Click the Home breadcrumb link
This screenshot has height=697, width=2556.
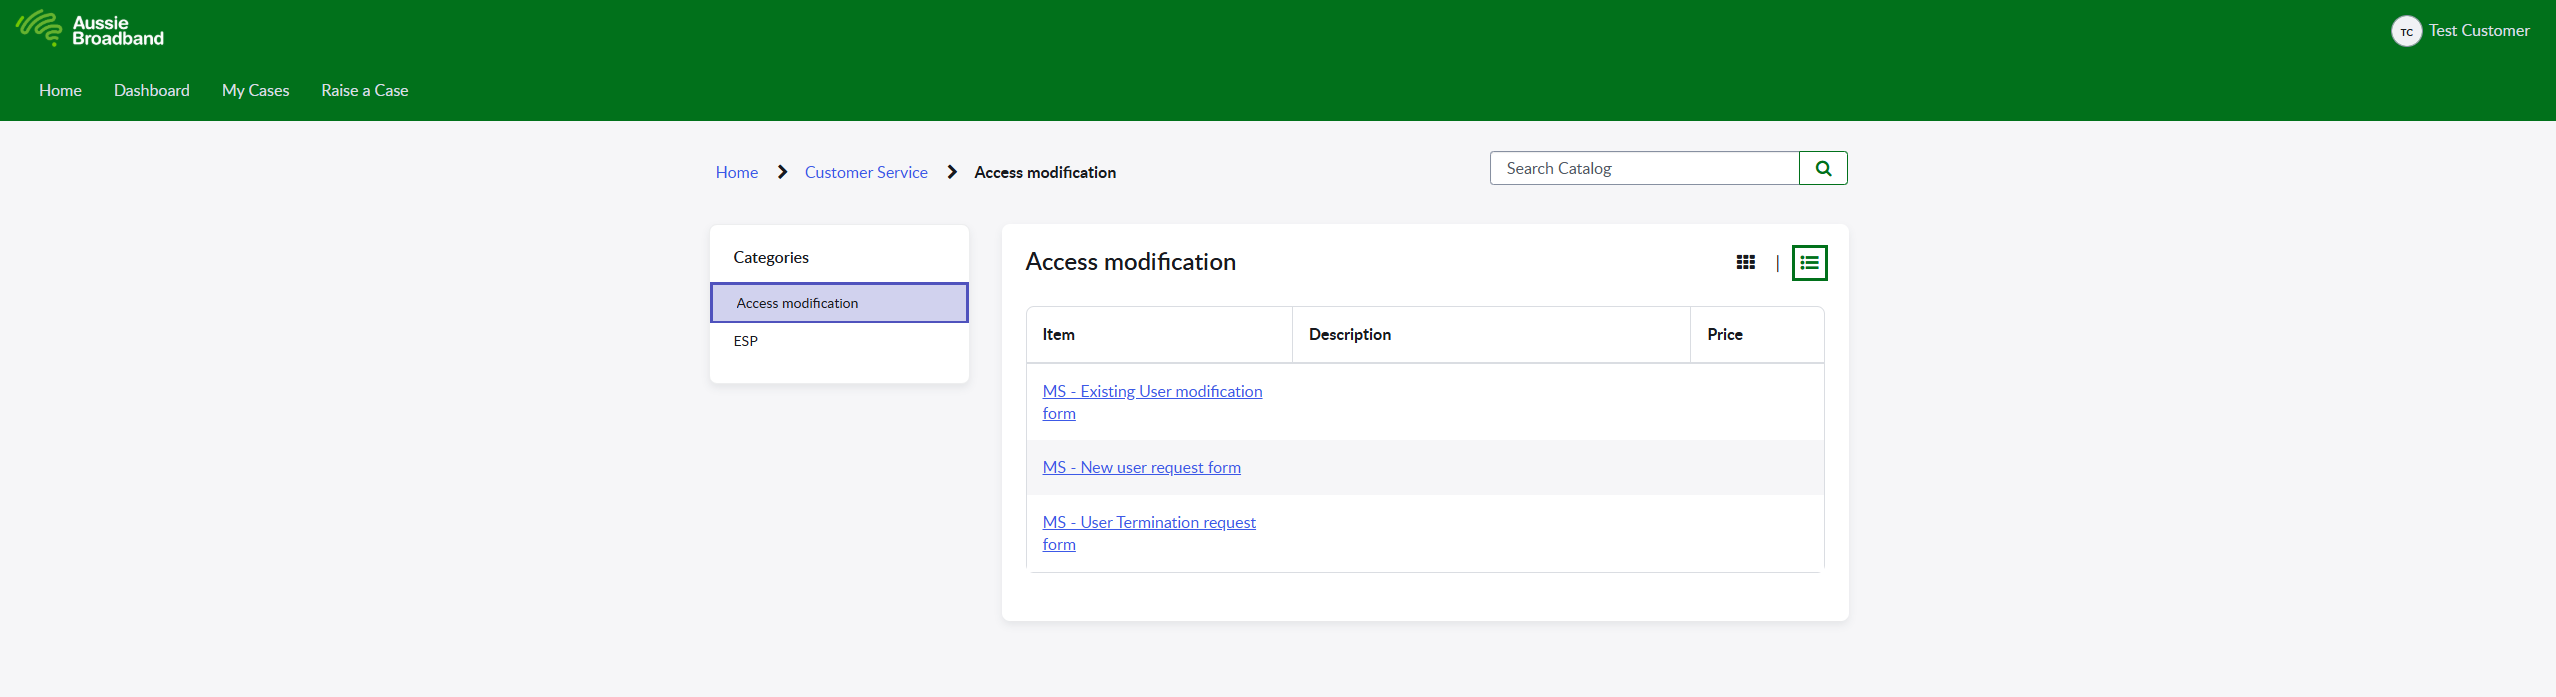(736, 172)
